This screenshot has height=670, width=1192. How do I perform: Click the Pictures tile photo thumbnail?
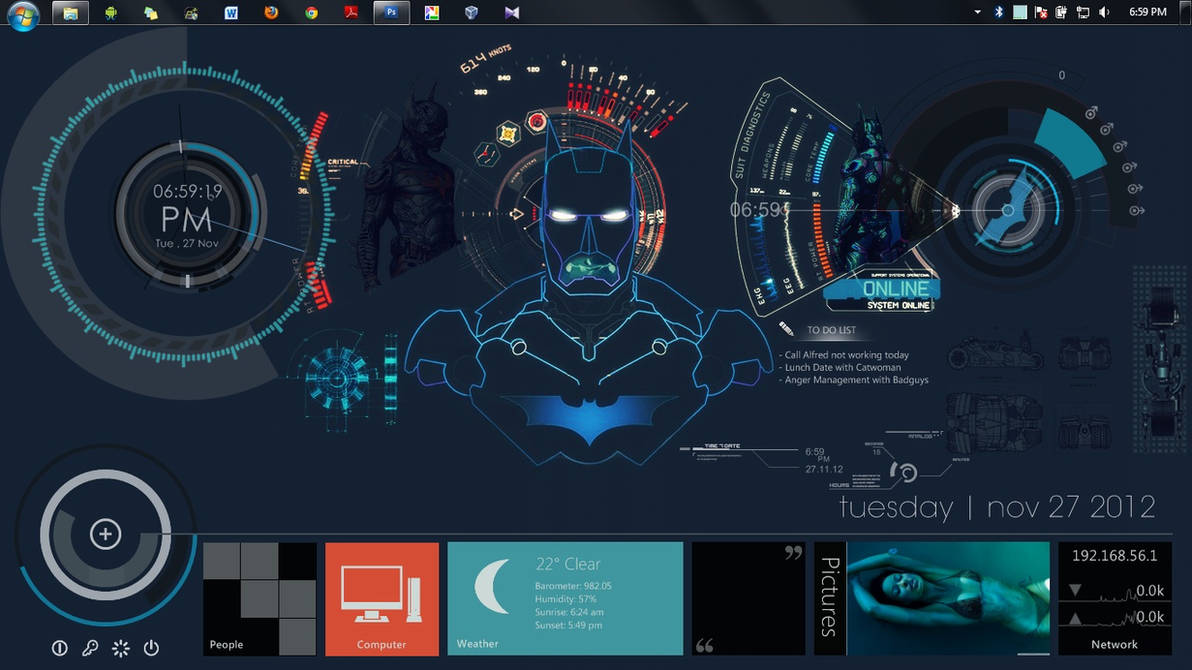(x=949, y=599)
